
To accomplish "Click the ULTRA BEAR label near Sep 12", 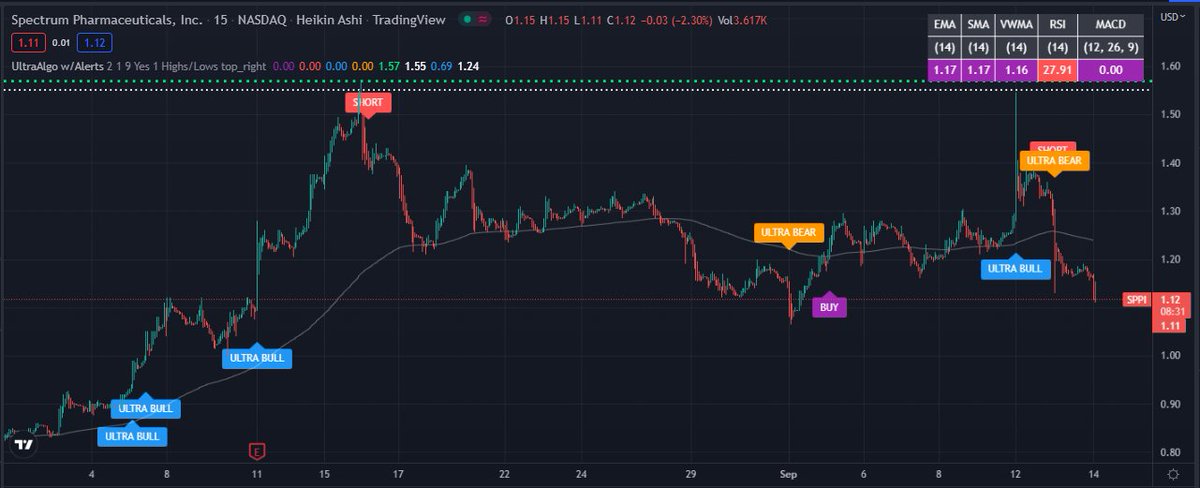I will [1054, 160].
